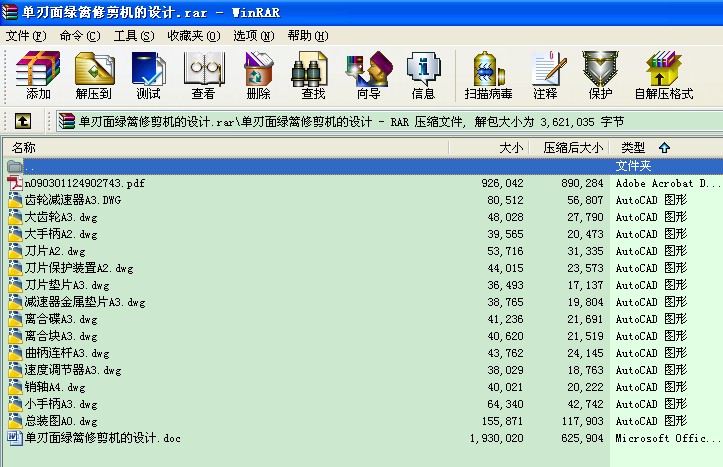Click the 解压到 (Extract To) icon

(93, 76)
